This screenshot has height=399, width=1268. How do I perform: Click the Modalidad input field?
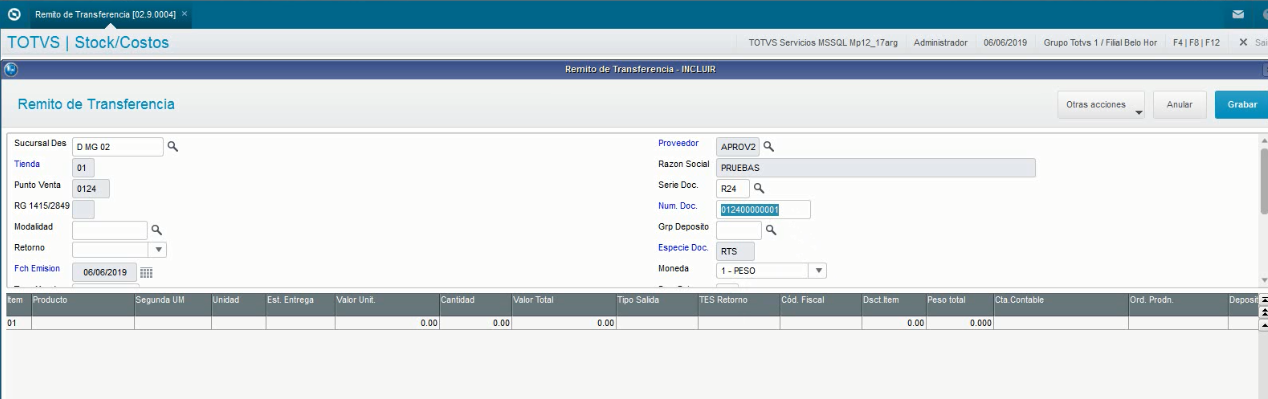coord(110,230)
